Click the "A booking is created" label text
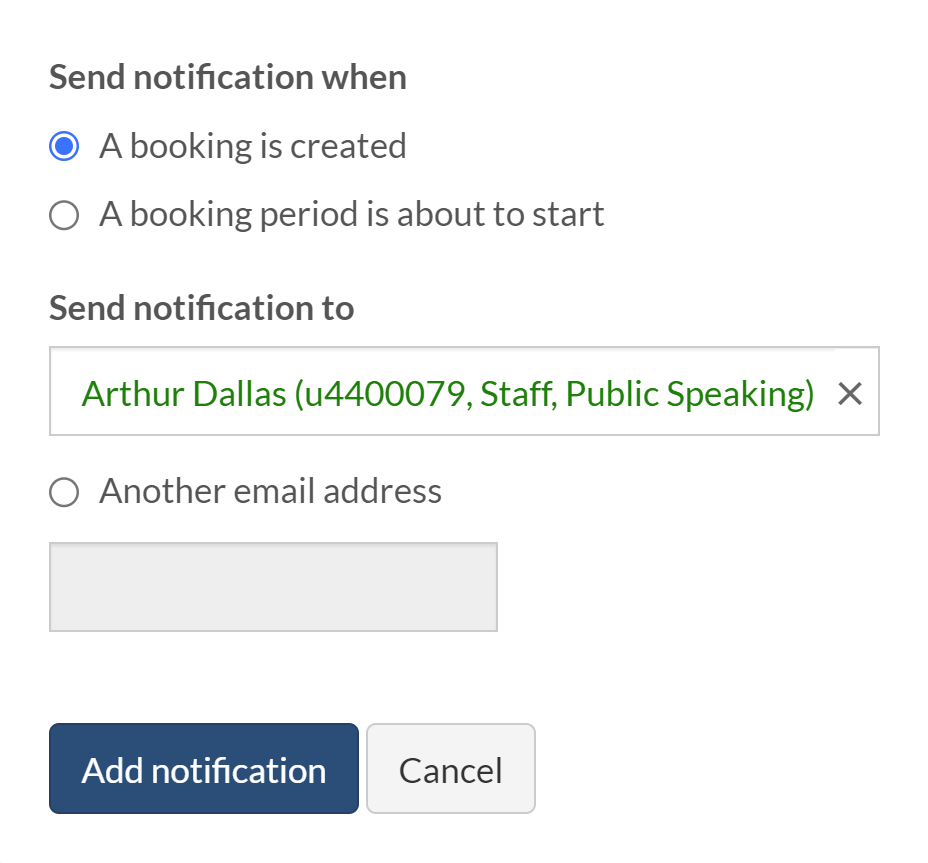 [x=253, y=147]
